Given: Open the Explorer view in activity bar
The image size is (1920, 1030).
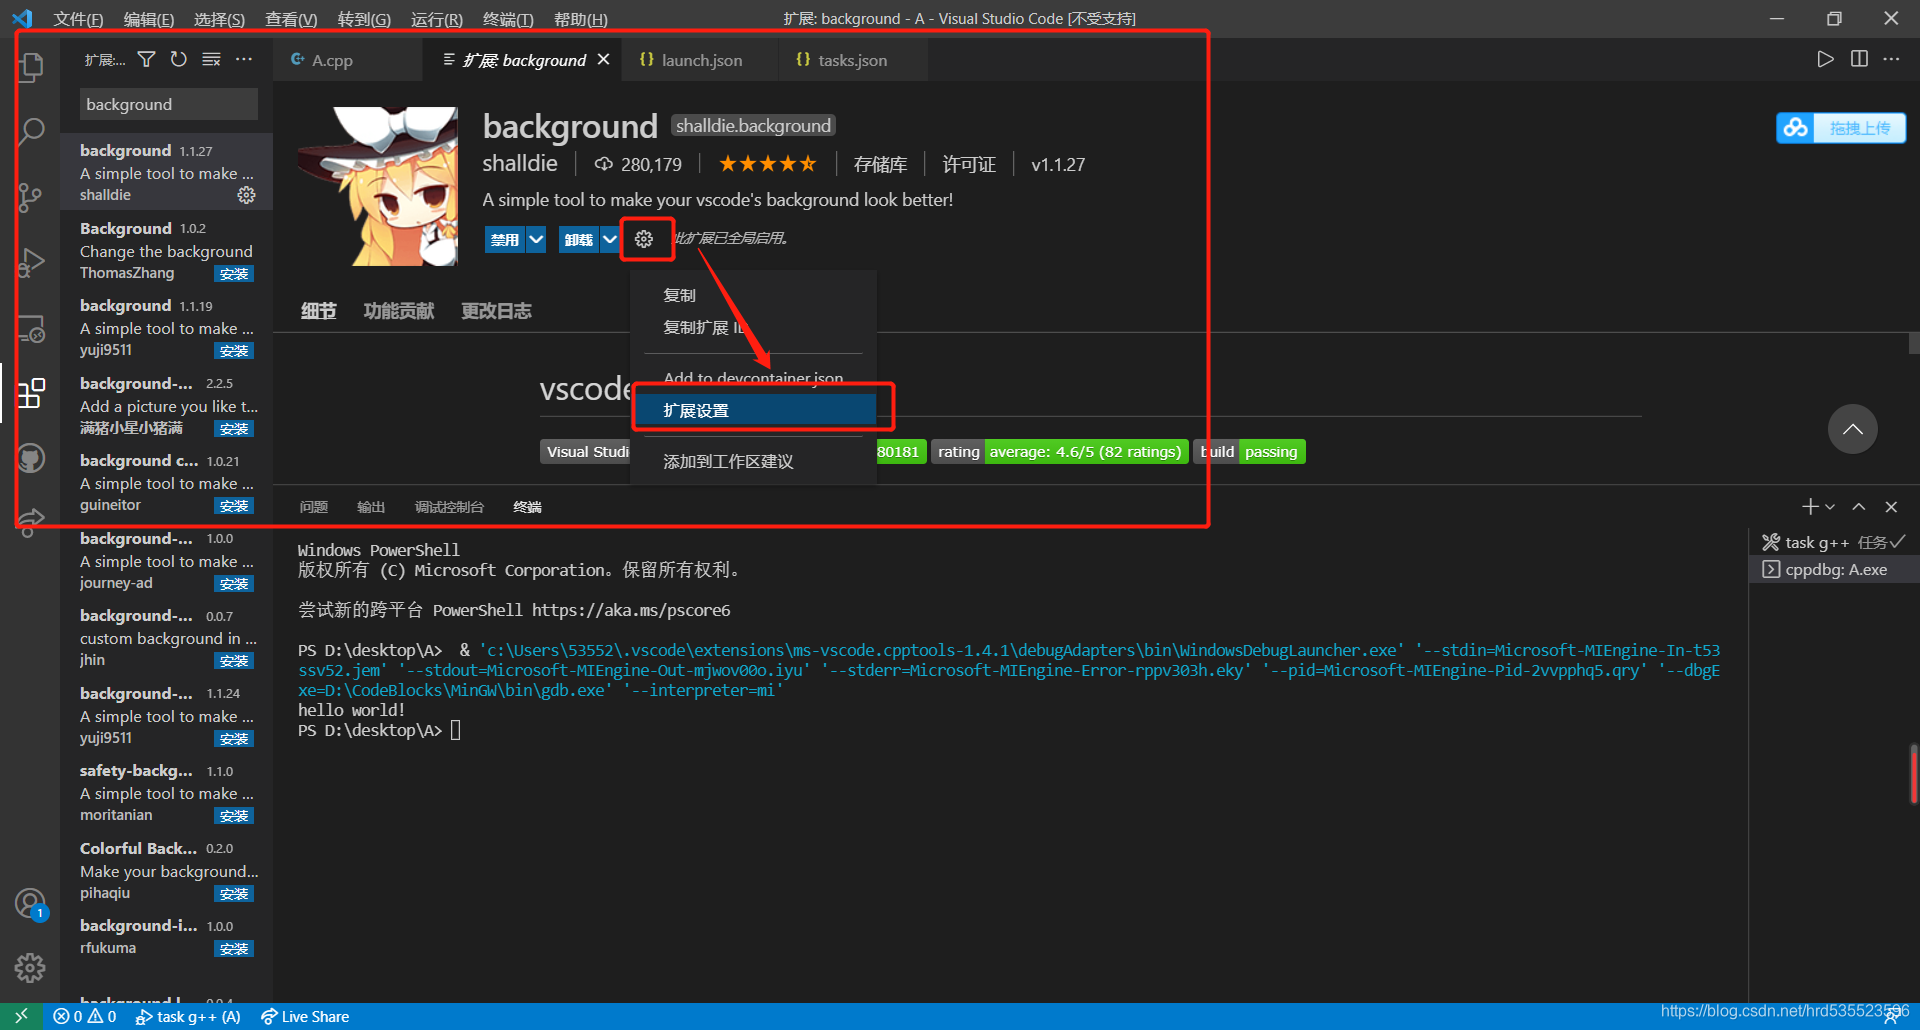Looking at the screenshot, I should pyautogui.click(x=32, y=66).
